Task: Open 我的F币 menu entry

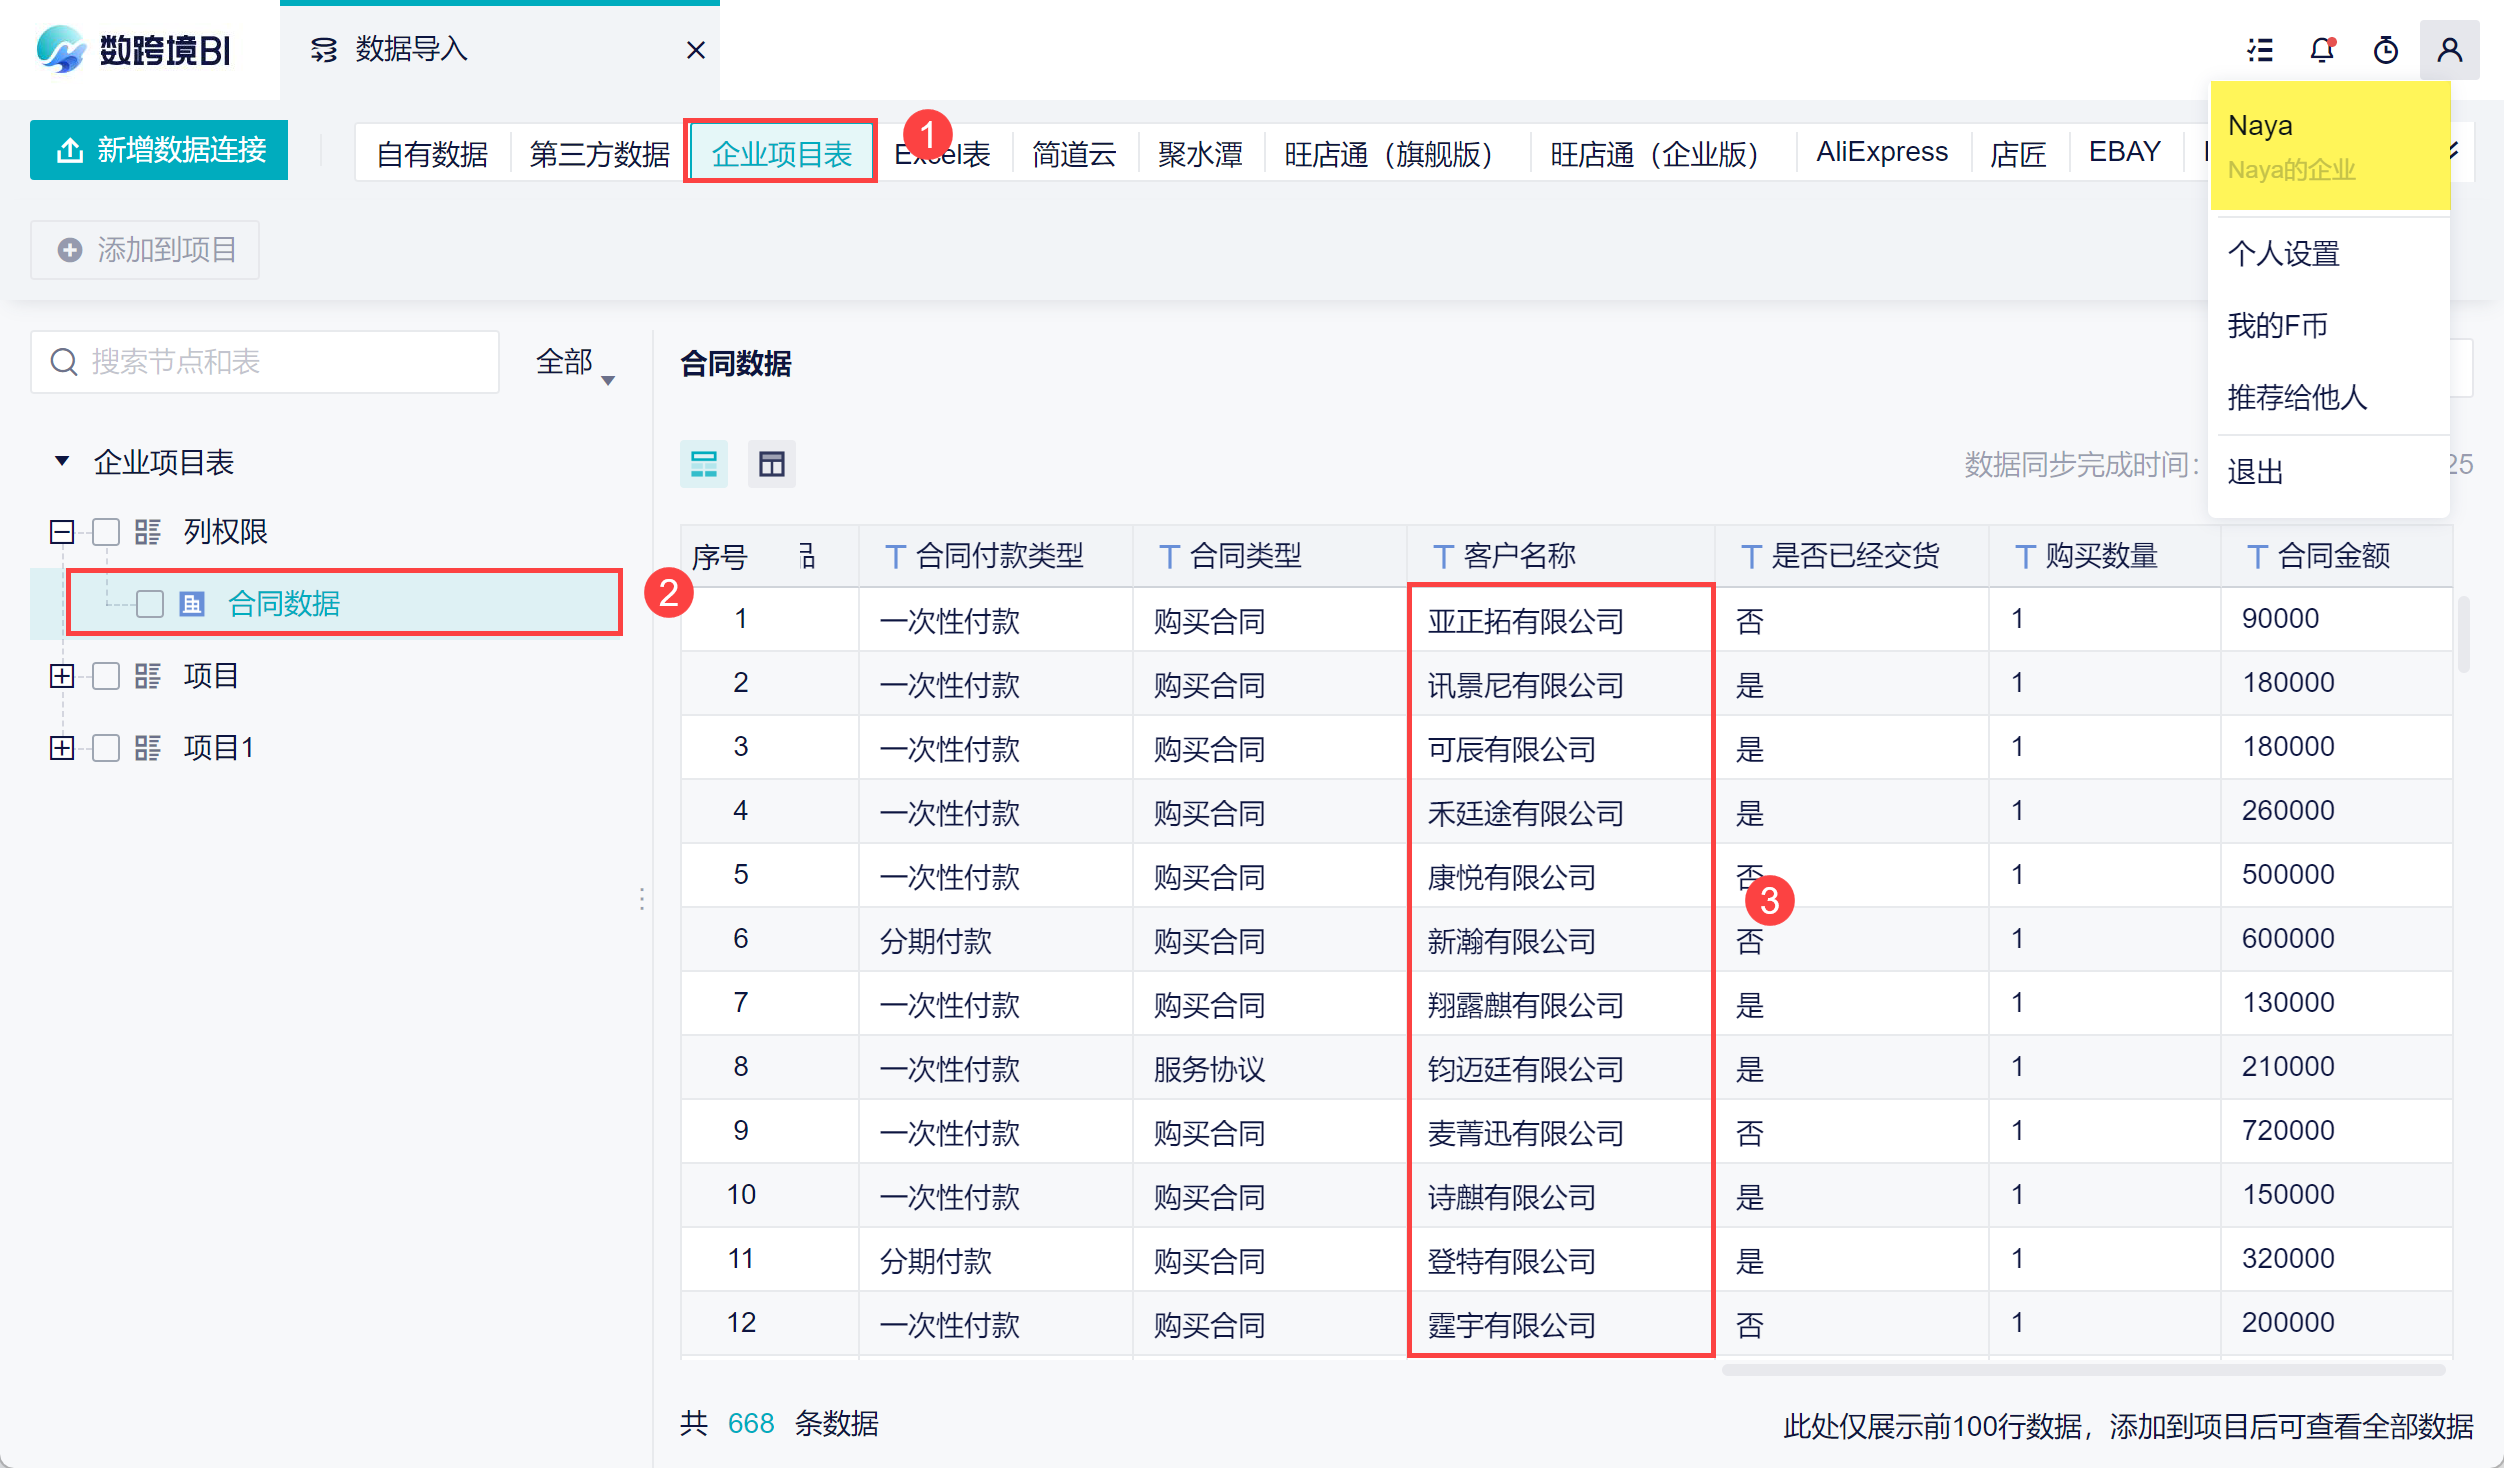Action: coord(2329,325)
